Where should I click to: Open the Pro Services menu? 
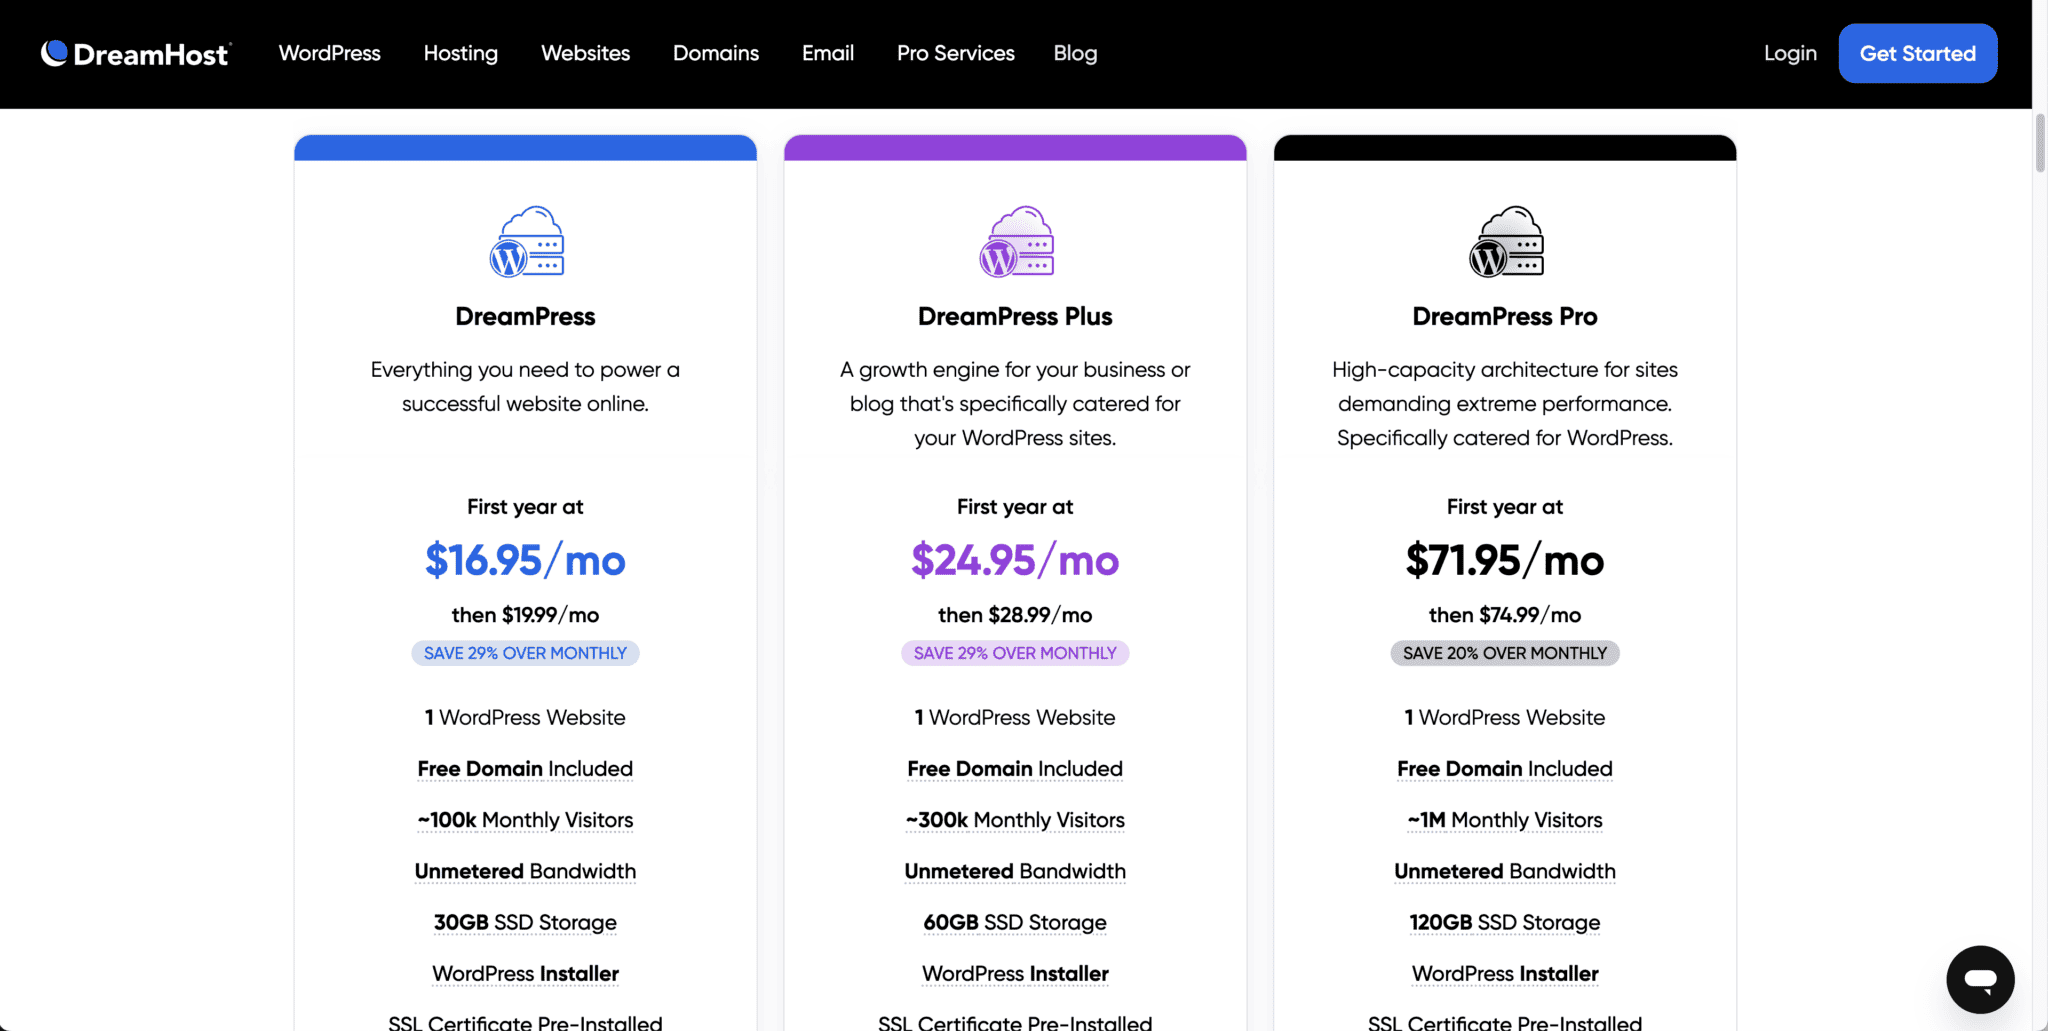tap(956, 53)
